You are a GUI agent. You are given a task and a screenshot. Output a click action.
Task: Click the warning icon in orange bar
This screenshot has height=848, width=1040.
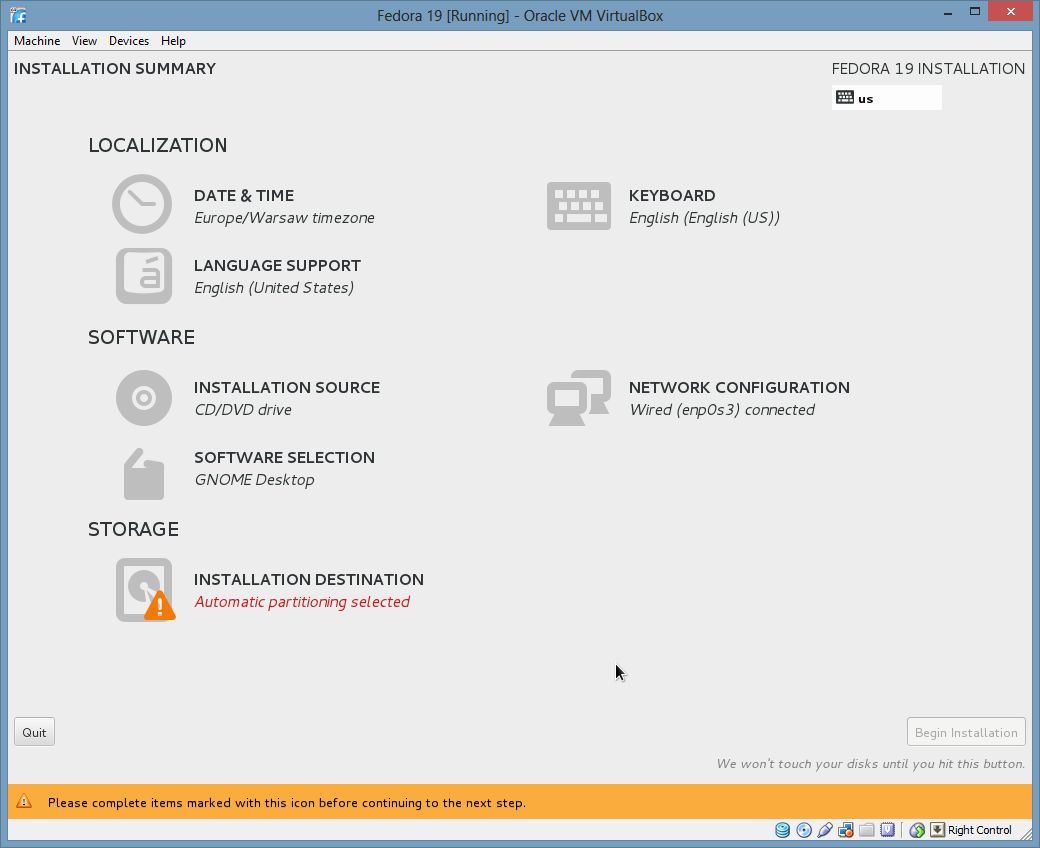24,802
